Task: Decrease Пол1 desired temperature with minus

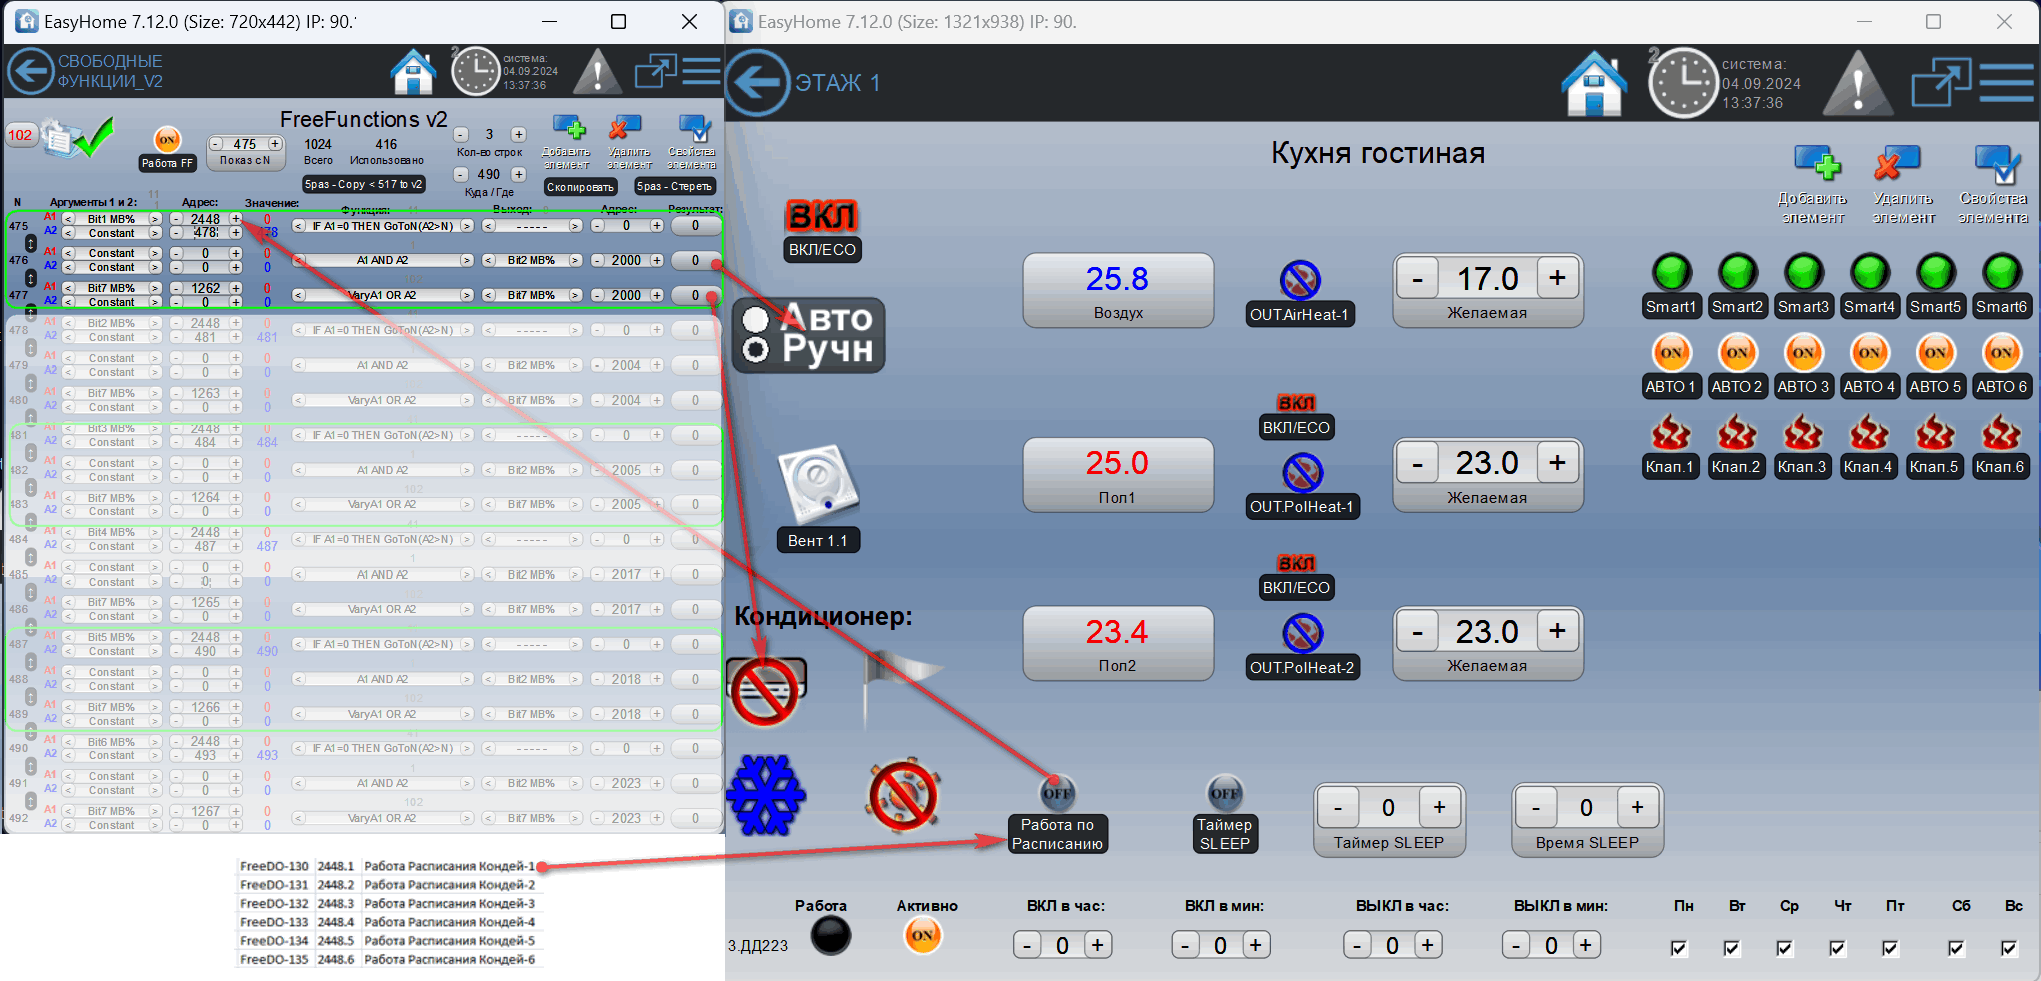Action: (x=1417, y=464)
